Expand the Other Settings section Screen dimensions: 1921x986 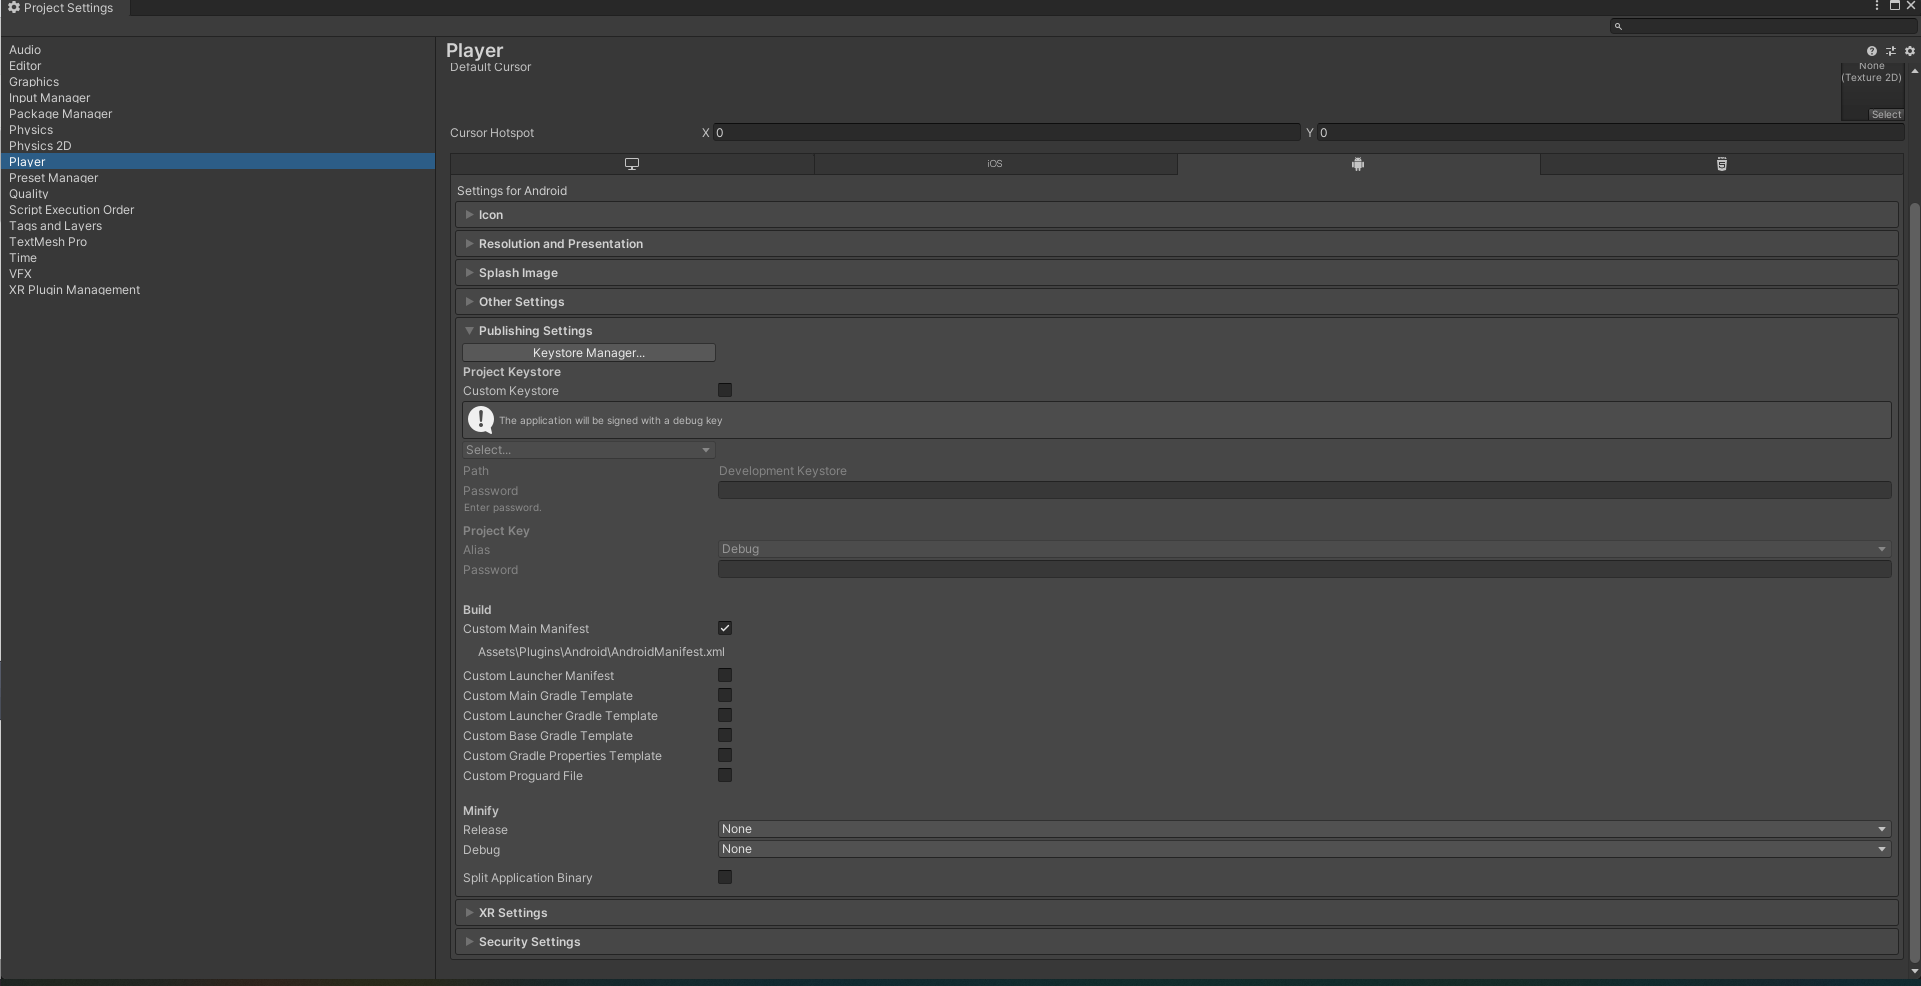(x=1176, y=302)
